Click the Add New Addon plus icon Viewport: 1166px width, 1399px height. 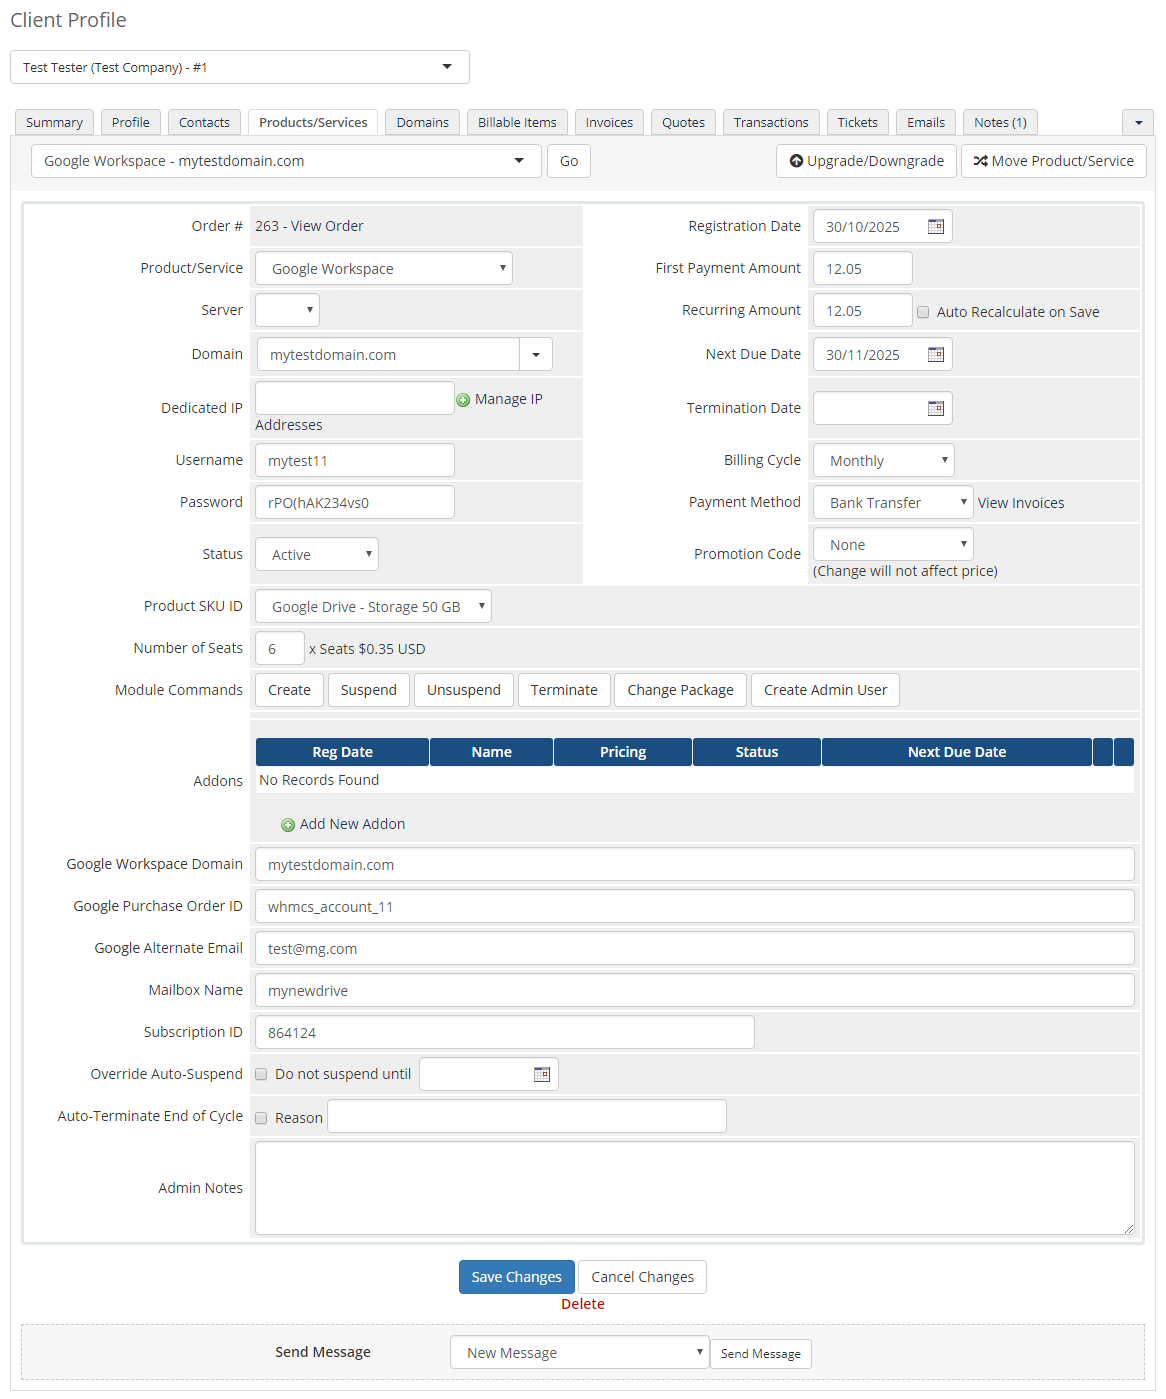(290, 824)
